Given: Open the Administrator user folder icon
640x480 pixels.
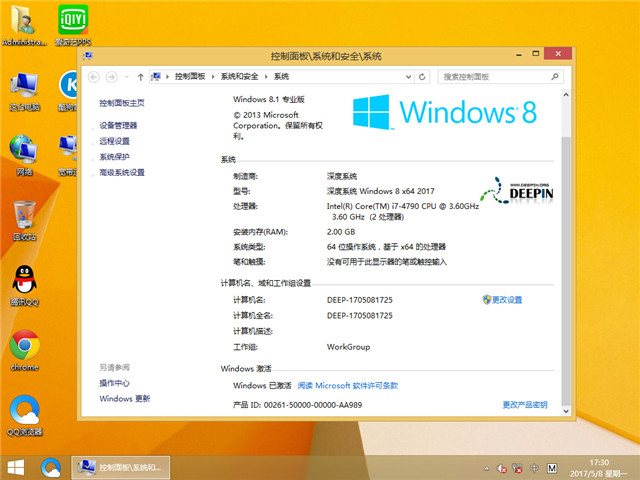Looking at the screenshot, I should (x=24, y=20).
